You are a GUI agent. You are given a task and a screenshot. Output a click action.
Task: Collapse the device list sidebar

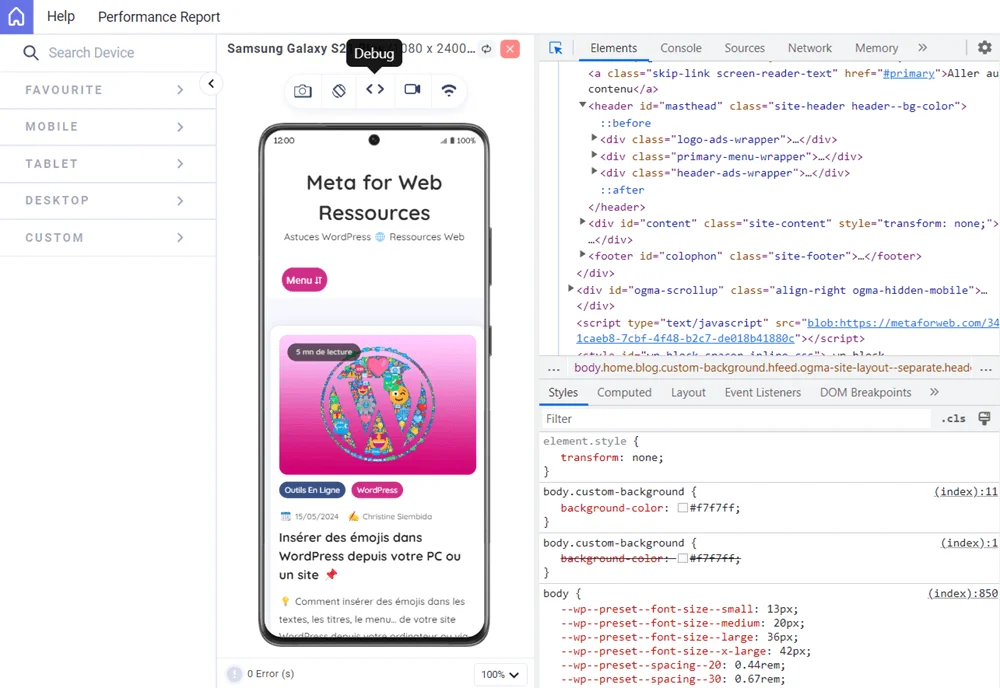pos(211,84)
